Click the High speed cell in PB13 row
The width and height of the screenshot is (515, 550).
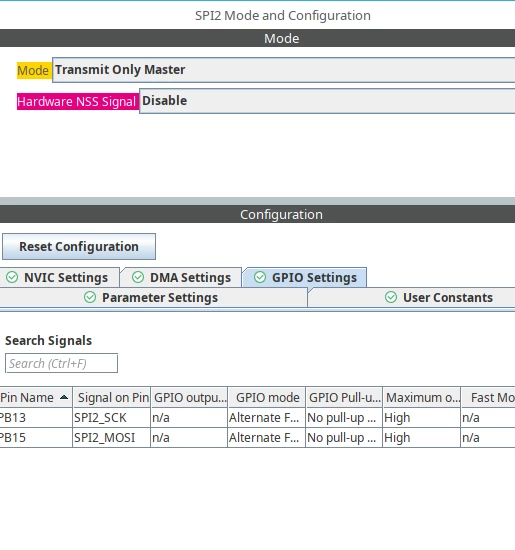(x=422, y=418)
